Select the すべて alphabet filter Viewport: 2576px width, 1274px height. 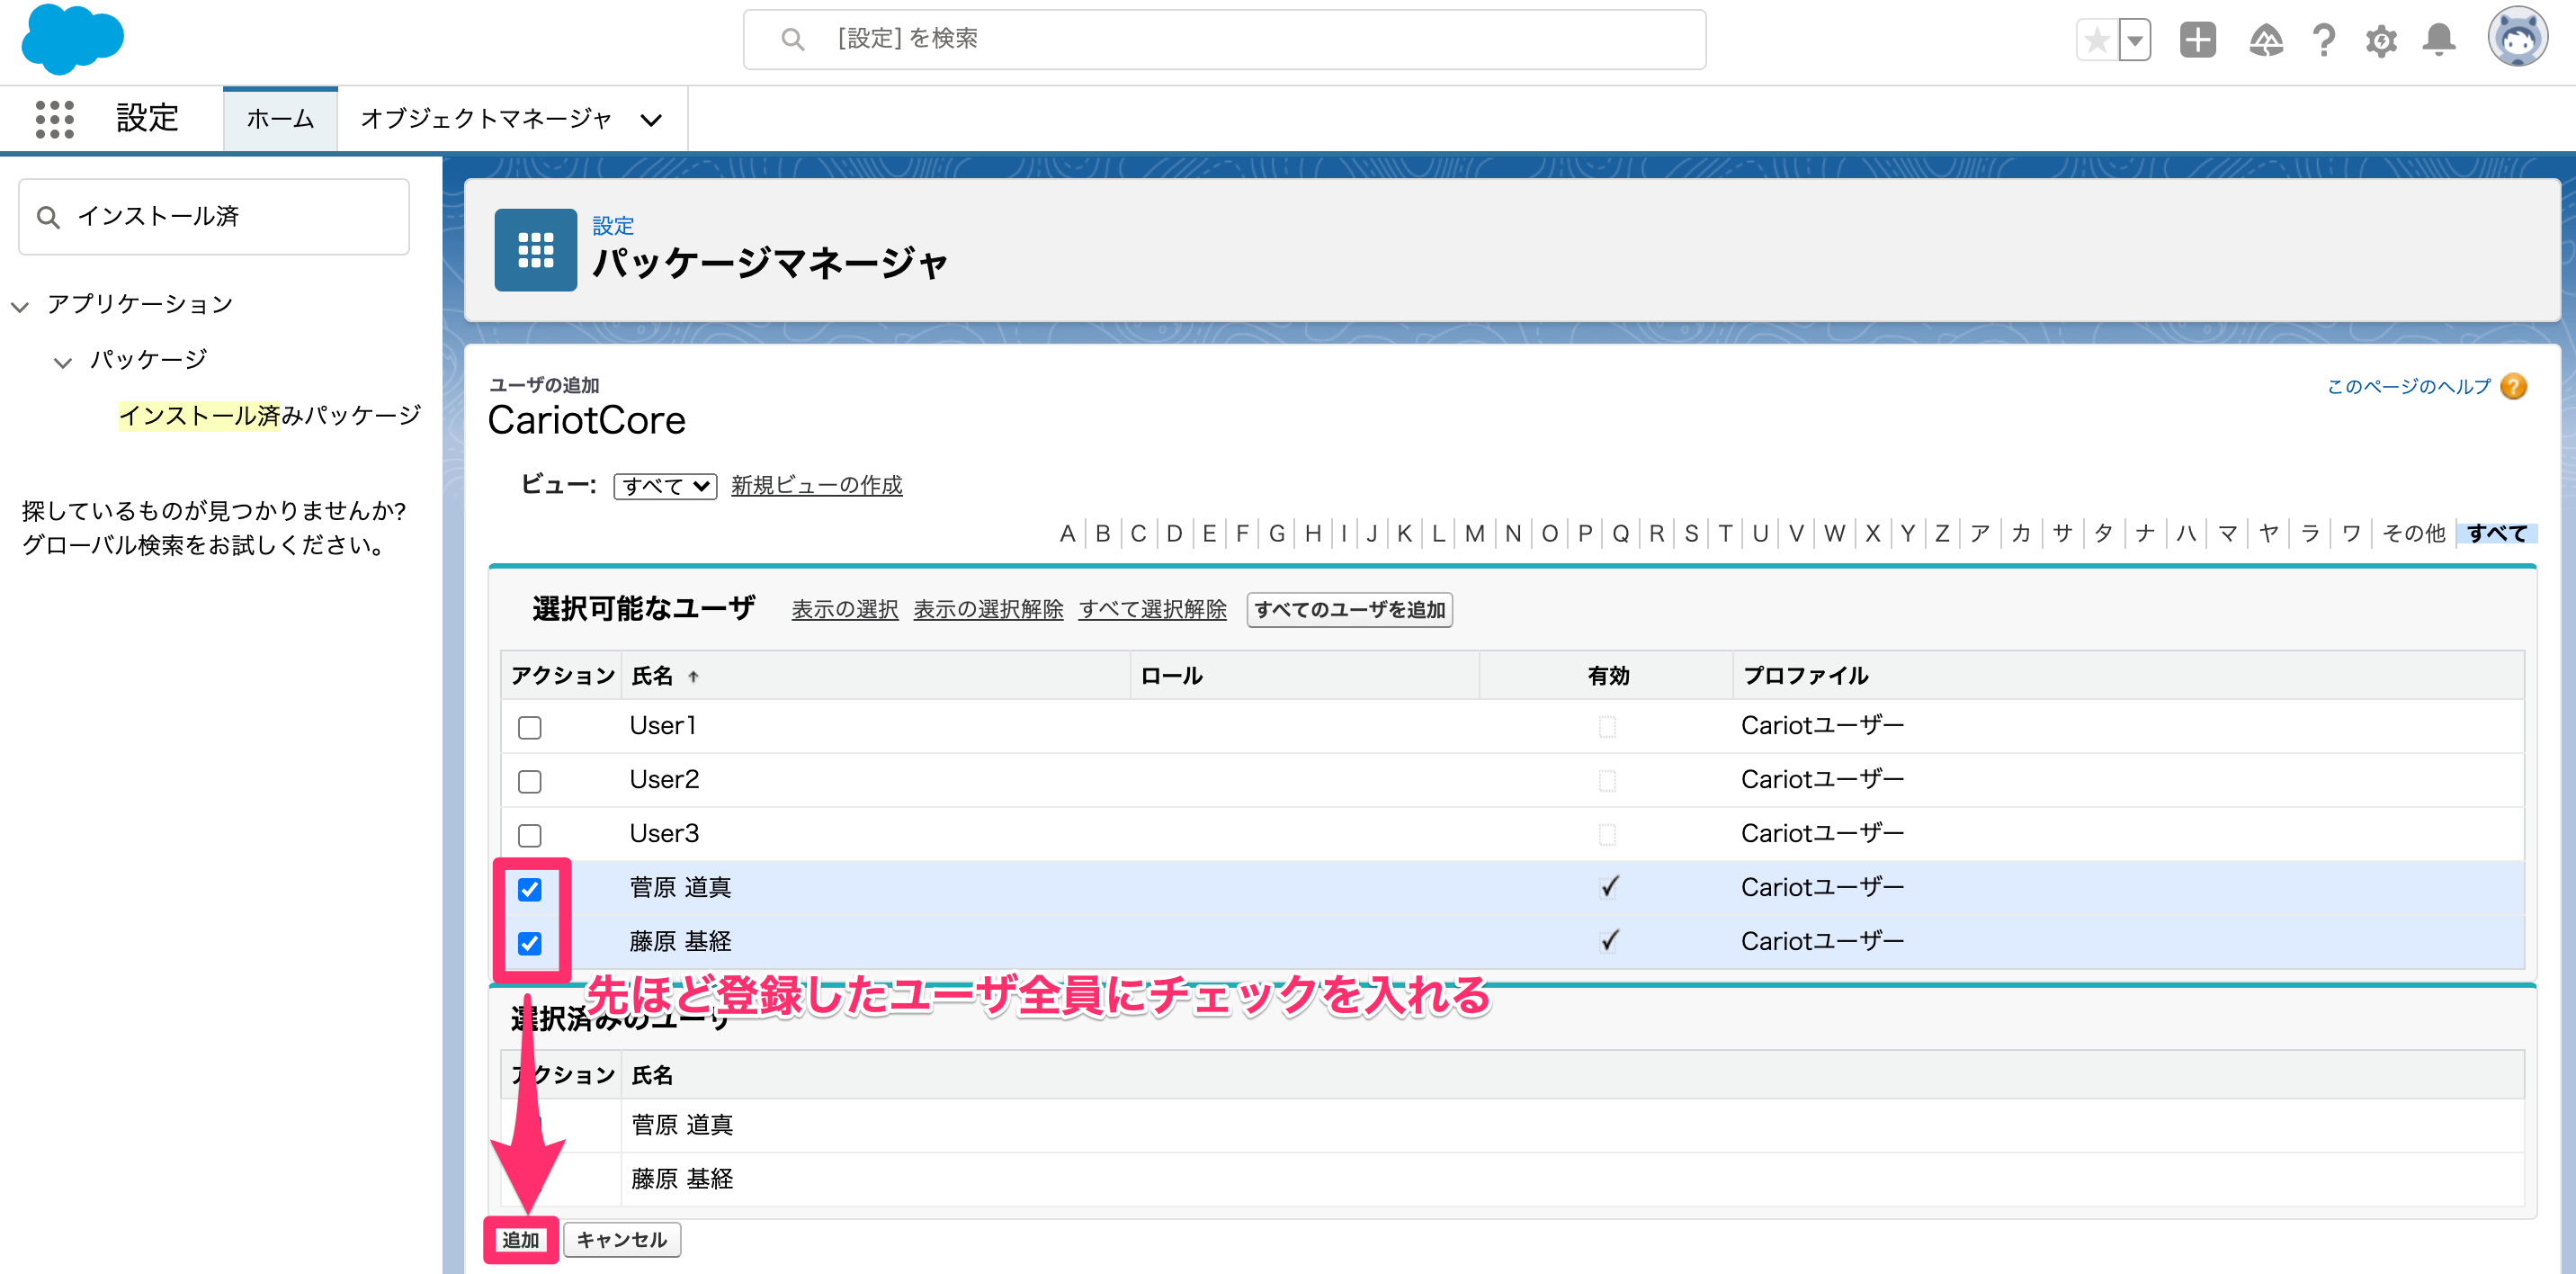click(x=2496, y=533)
